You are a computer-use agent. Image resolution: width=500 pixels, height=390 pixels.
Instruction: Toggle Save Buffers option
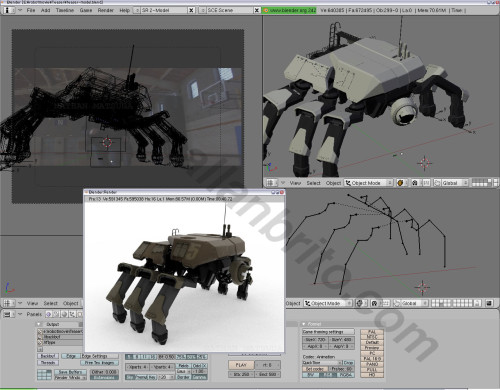point(70,372)
